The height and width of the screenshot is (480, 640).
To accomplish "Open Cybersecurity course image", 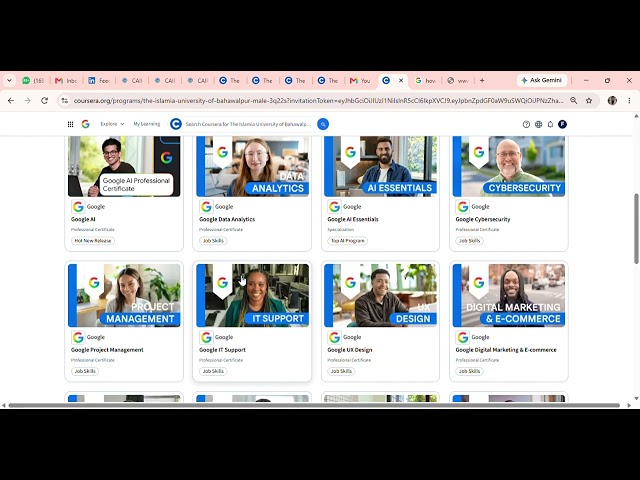I will coord(509,166).
